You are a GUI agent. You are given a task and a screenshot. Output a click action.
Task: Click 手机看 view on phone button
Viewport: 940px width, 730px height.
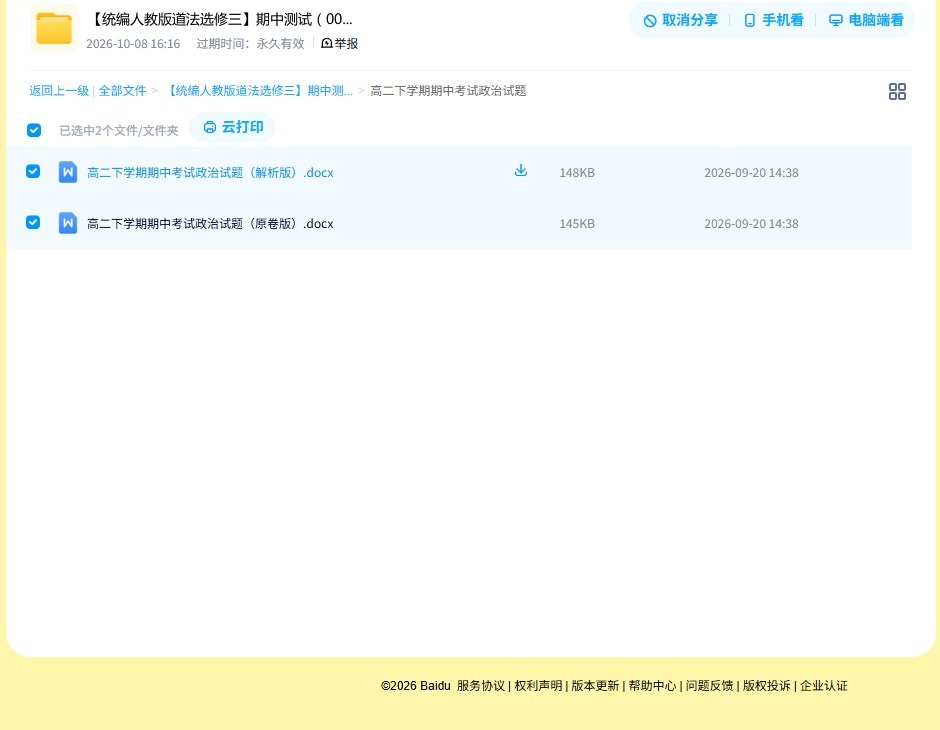coord(773,20)
